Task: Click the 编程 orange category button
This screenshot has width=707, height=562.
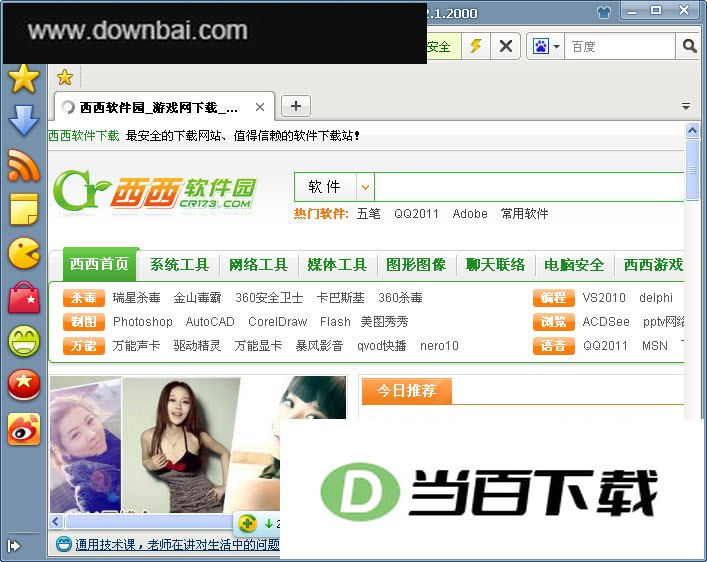Action: click(x=553, y=298)
